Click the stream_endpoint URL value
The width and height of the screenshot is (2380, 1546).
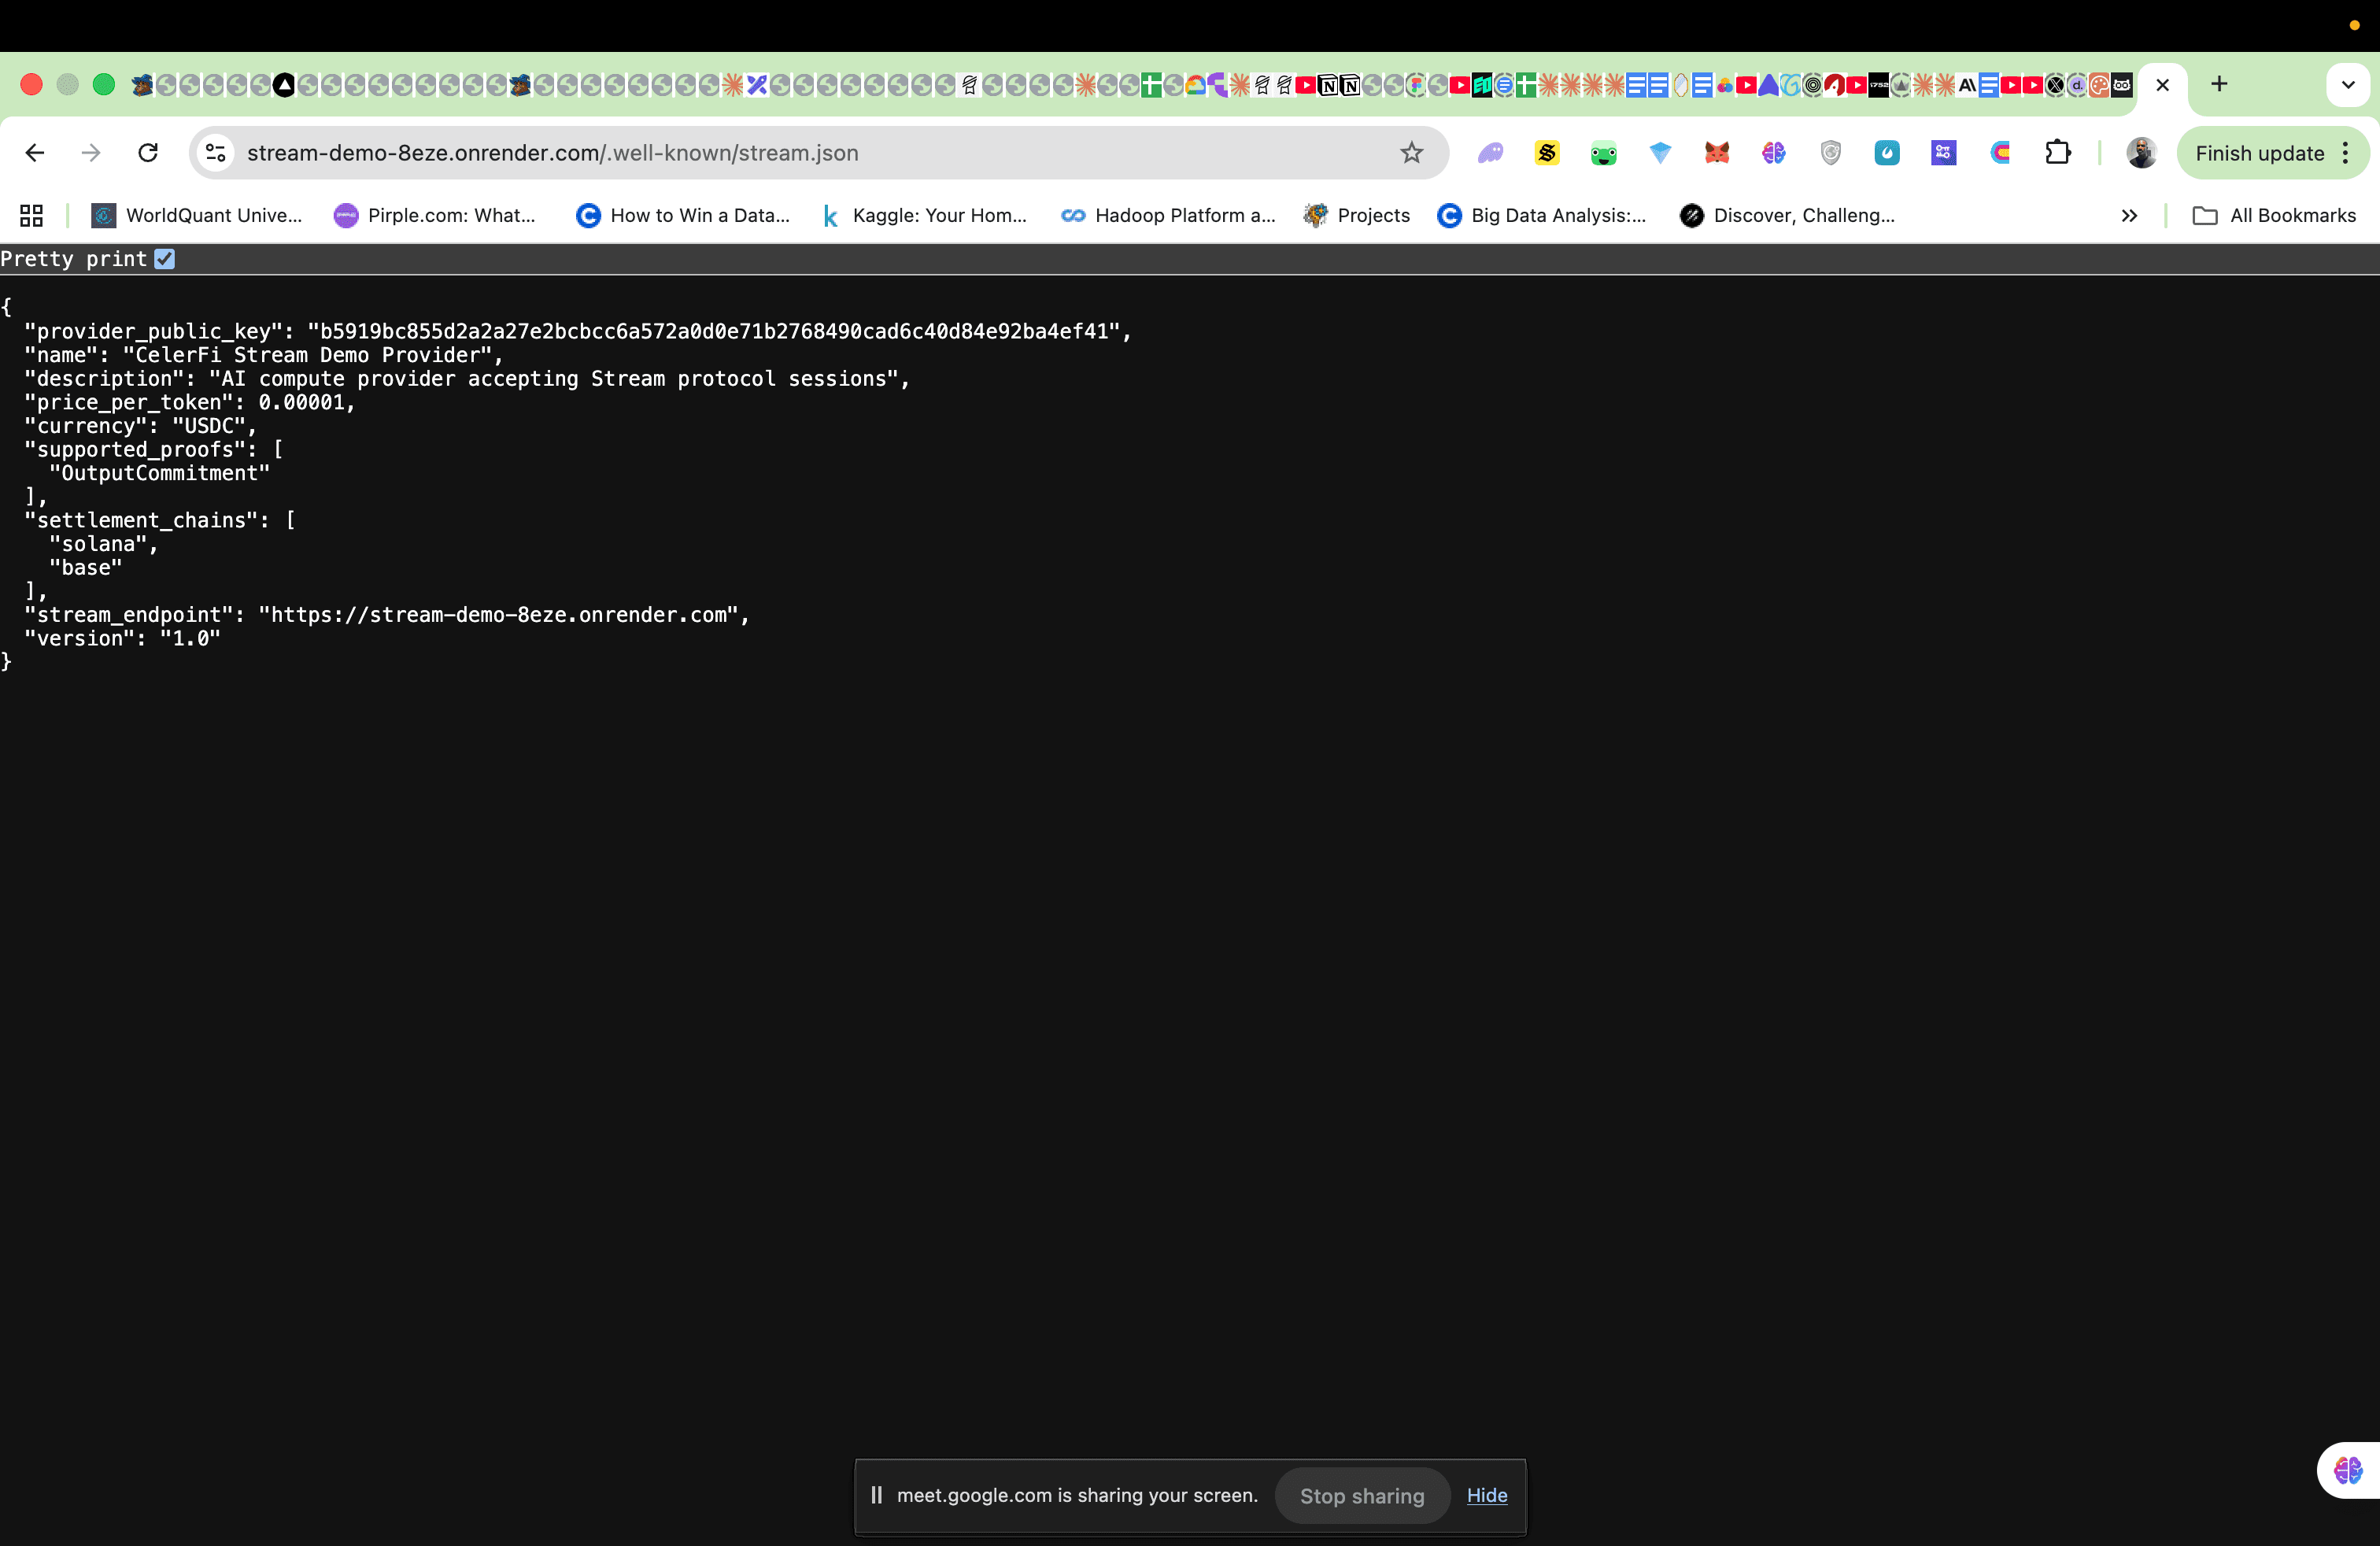(499, 615)
